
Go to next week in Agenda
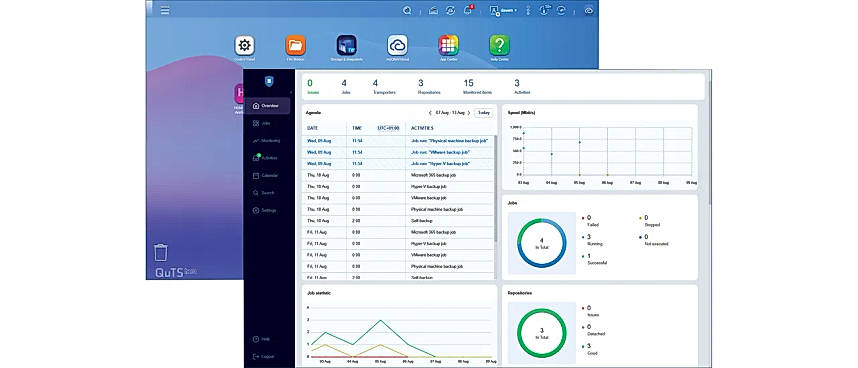click(469, 113)
